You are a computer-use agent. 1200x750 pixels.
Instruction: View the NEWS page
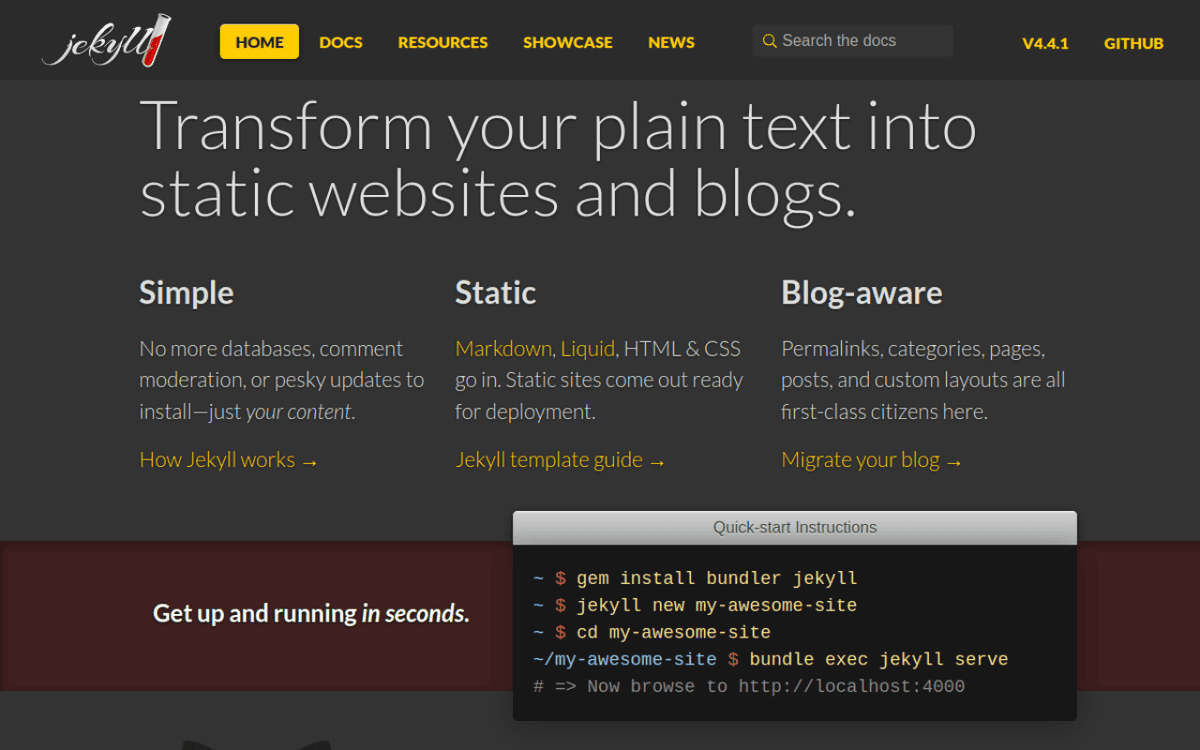pyautogui.click(x=671, y=42)
